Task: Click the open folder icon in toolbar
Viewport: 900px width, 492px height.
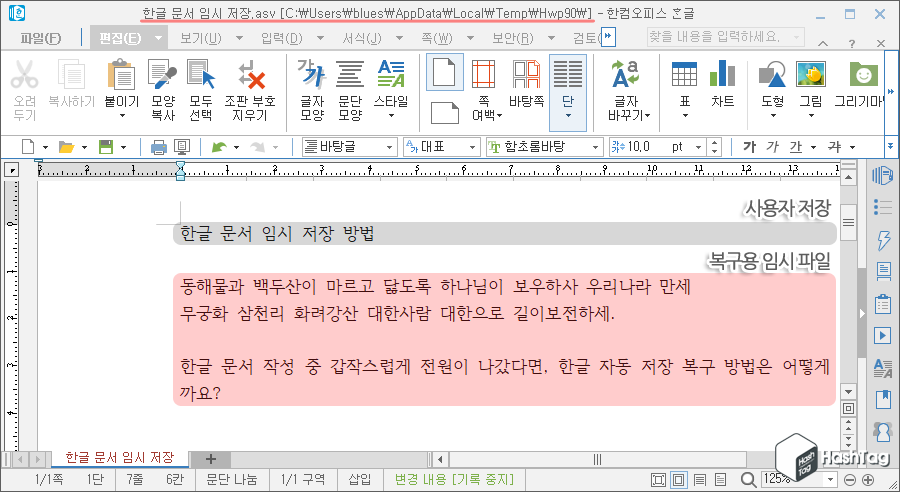Action: tap(67, 147)
